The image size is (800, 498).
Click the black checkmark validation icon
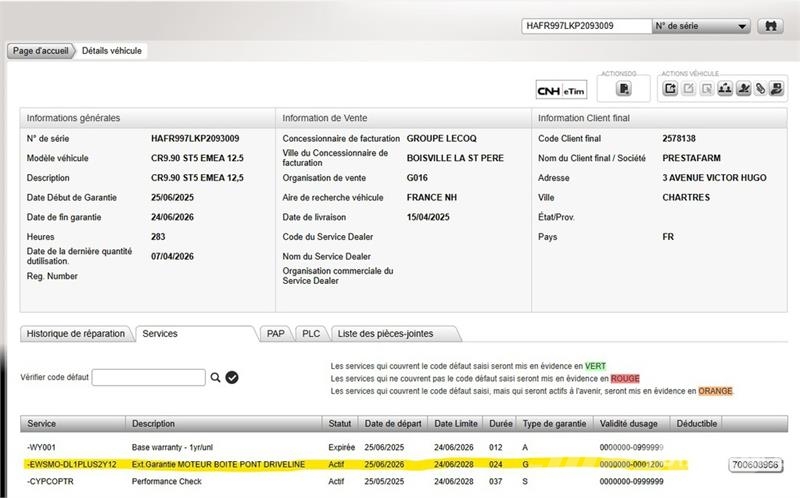click(x=232, y=378)
